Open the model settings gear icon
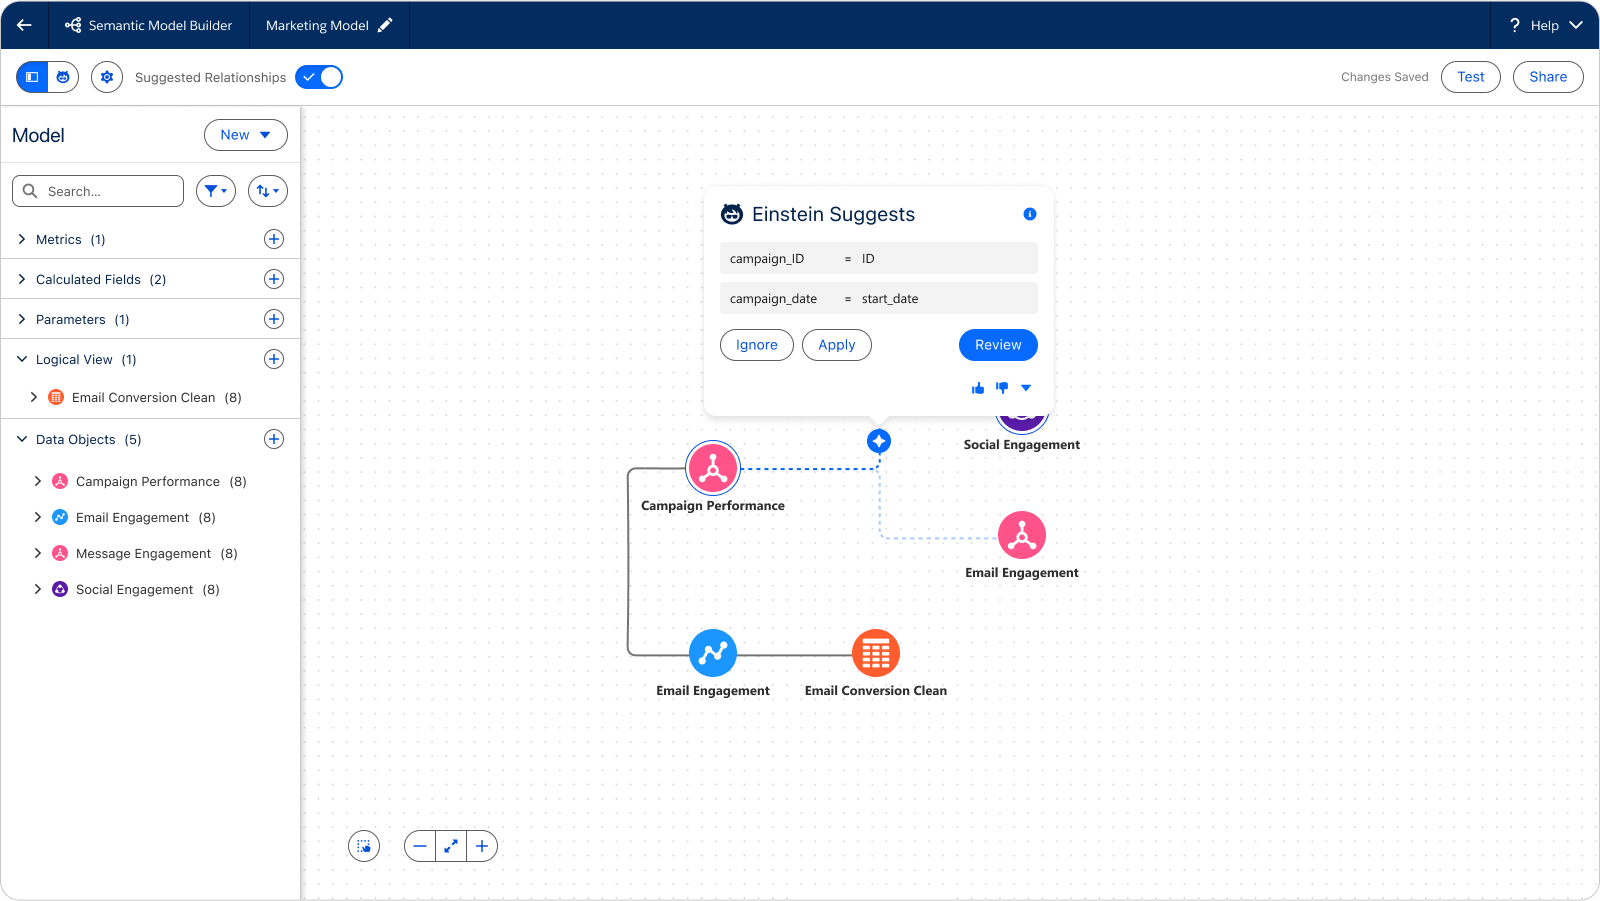Screen dimensions: 1600x901 (107, 77)
